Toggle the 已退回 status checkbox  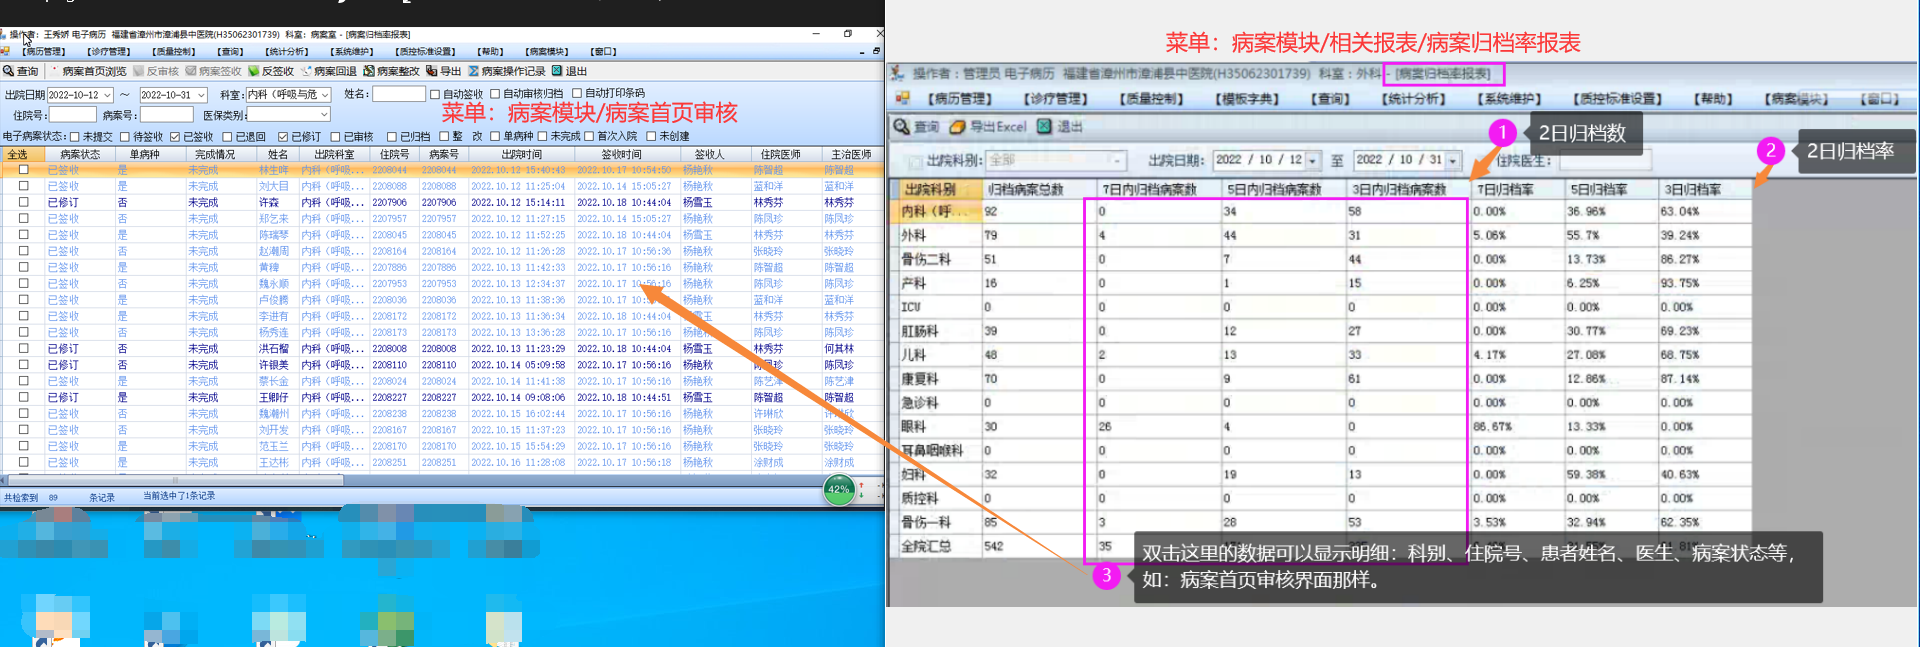click(x=227, y=136)
